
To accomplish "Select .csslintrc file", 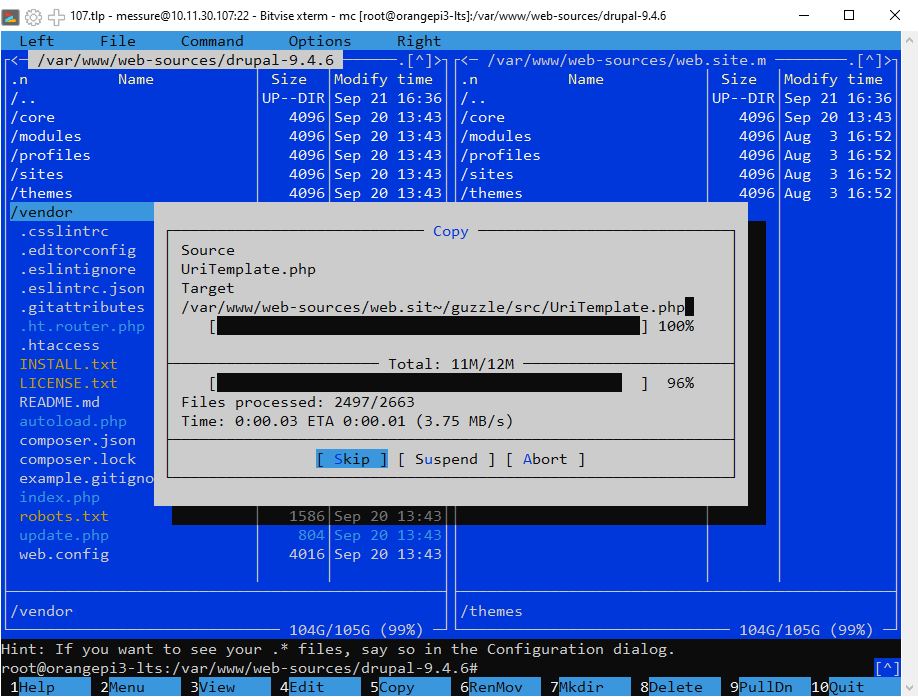I will pyautogui.click(x=64, y=231).
